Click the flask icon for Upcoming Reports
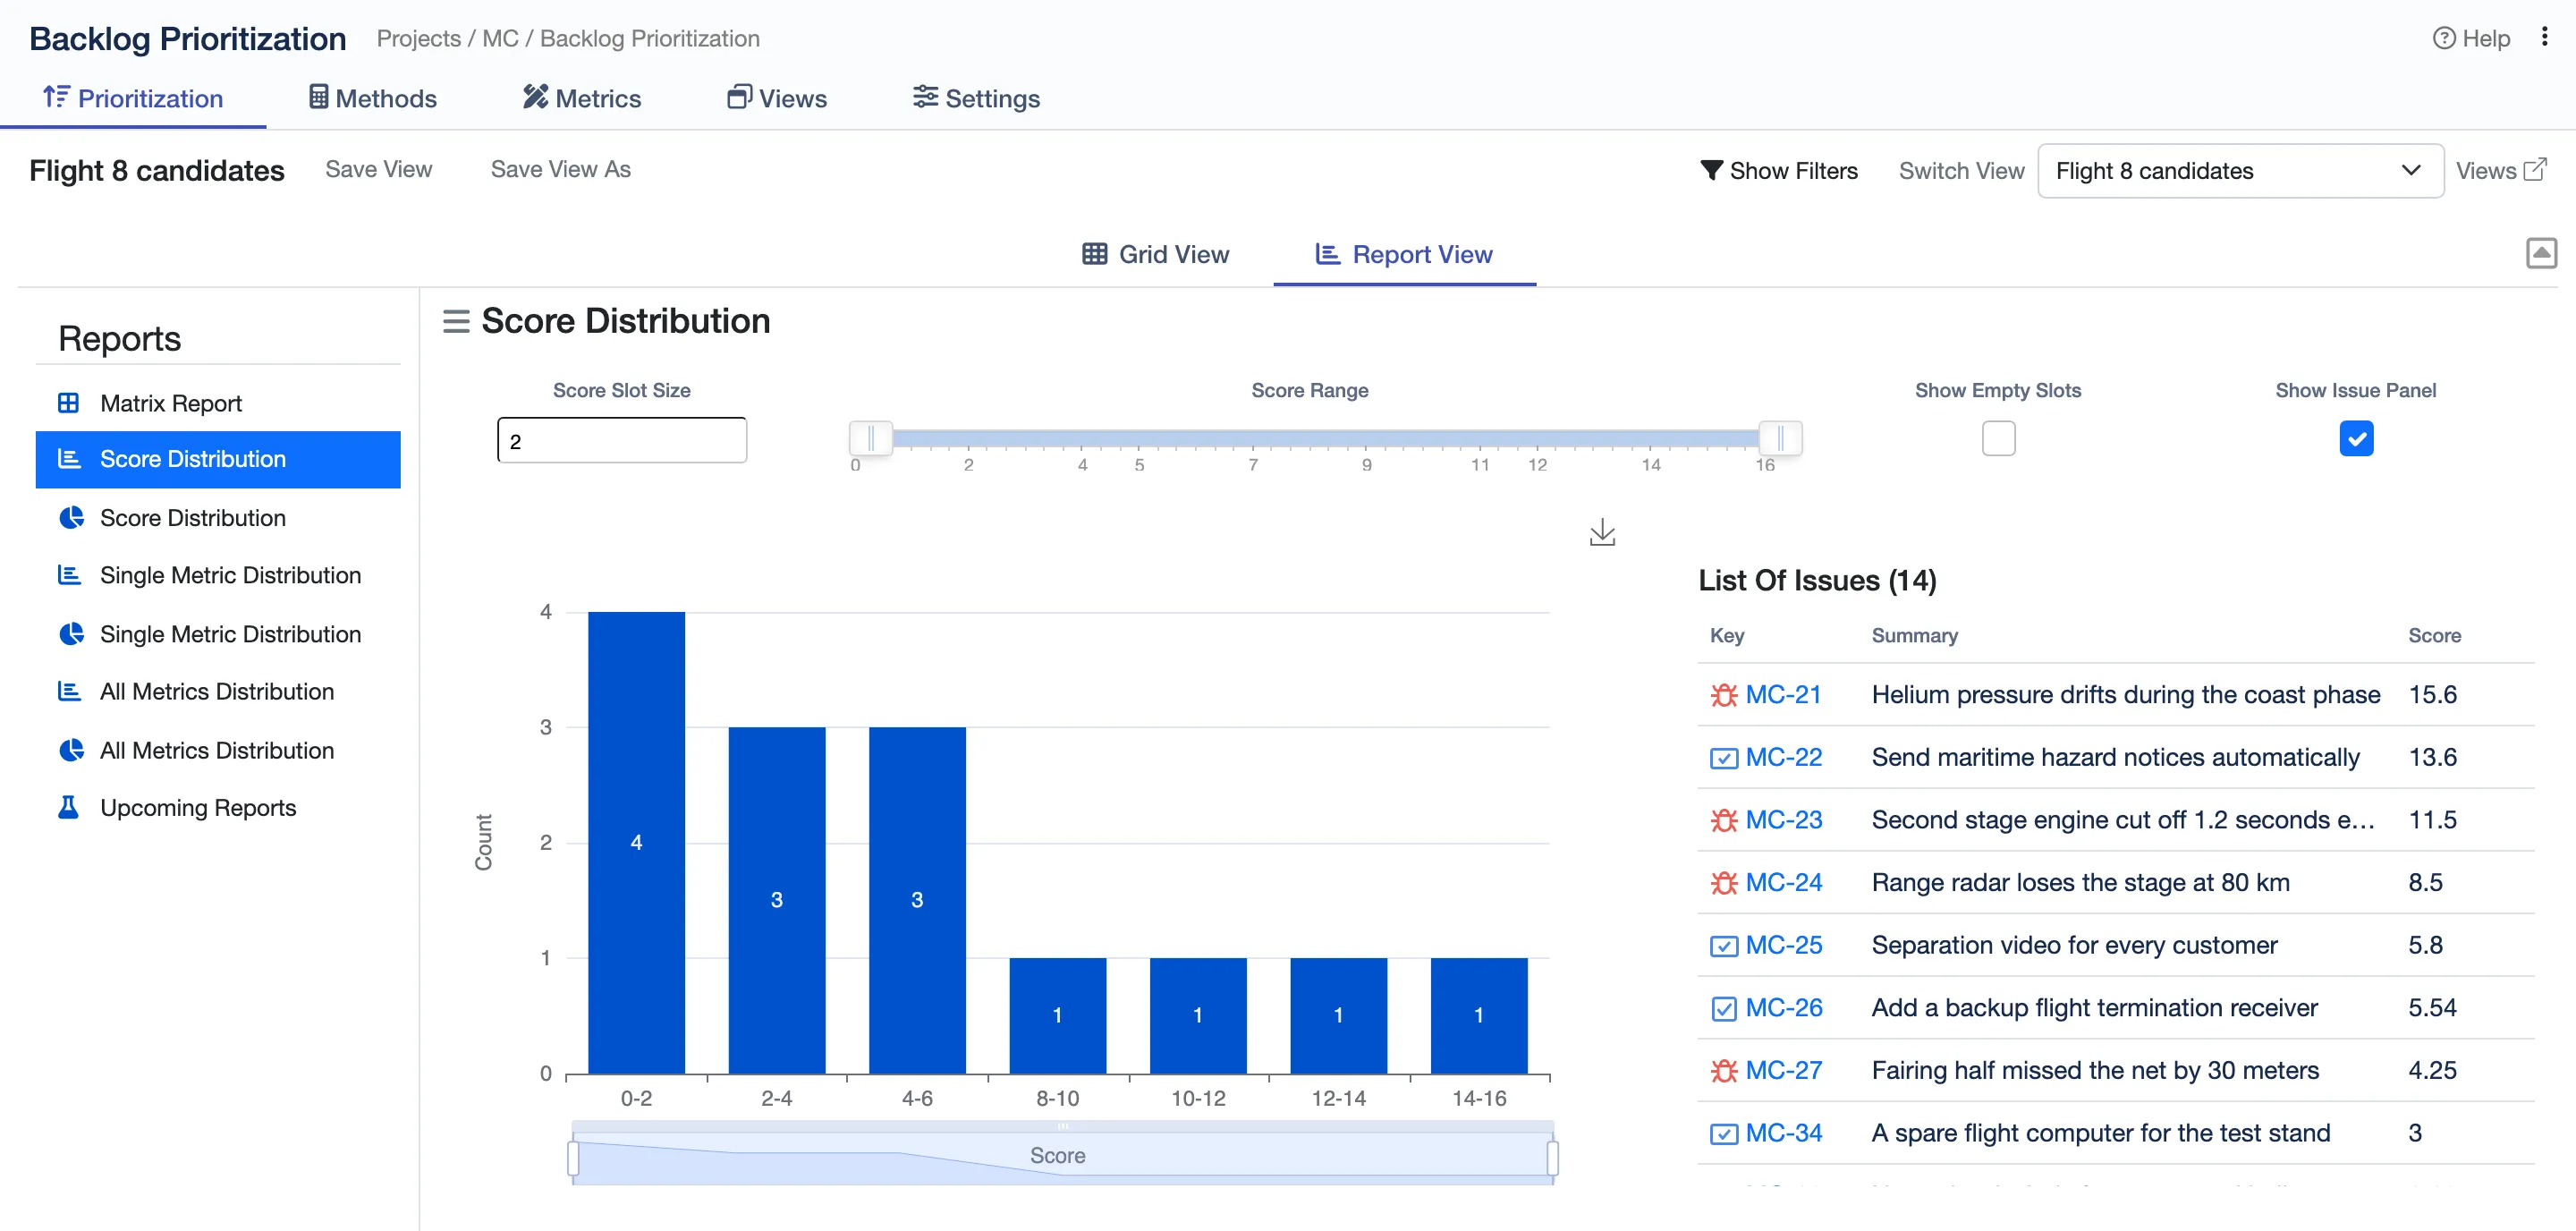The width and height of the screenshot is (2576, 1231). [68, 807]
